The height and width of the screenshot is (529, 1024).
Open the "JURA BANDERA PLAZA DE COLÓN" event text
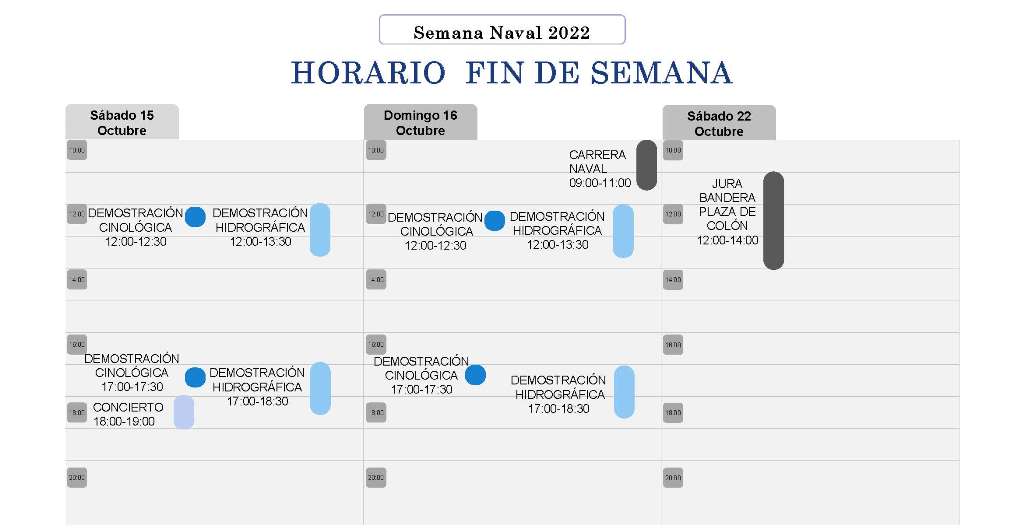coord(727,212)
